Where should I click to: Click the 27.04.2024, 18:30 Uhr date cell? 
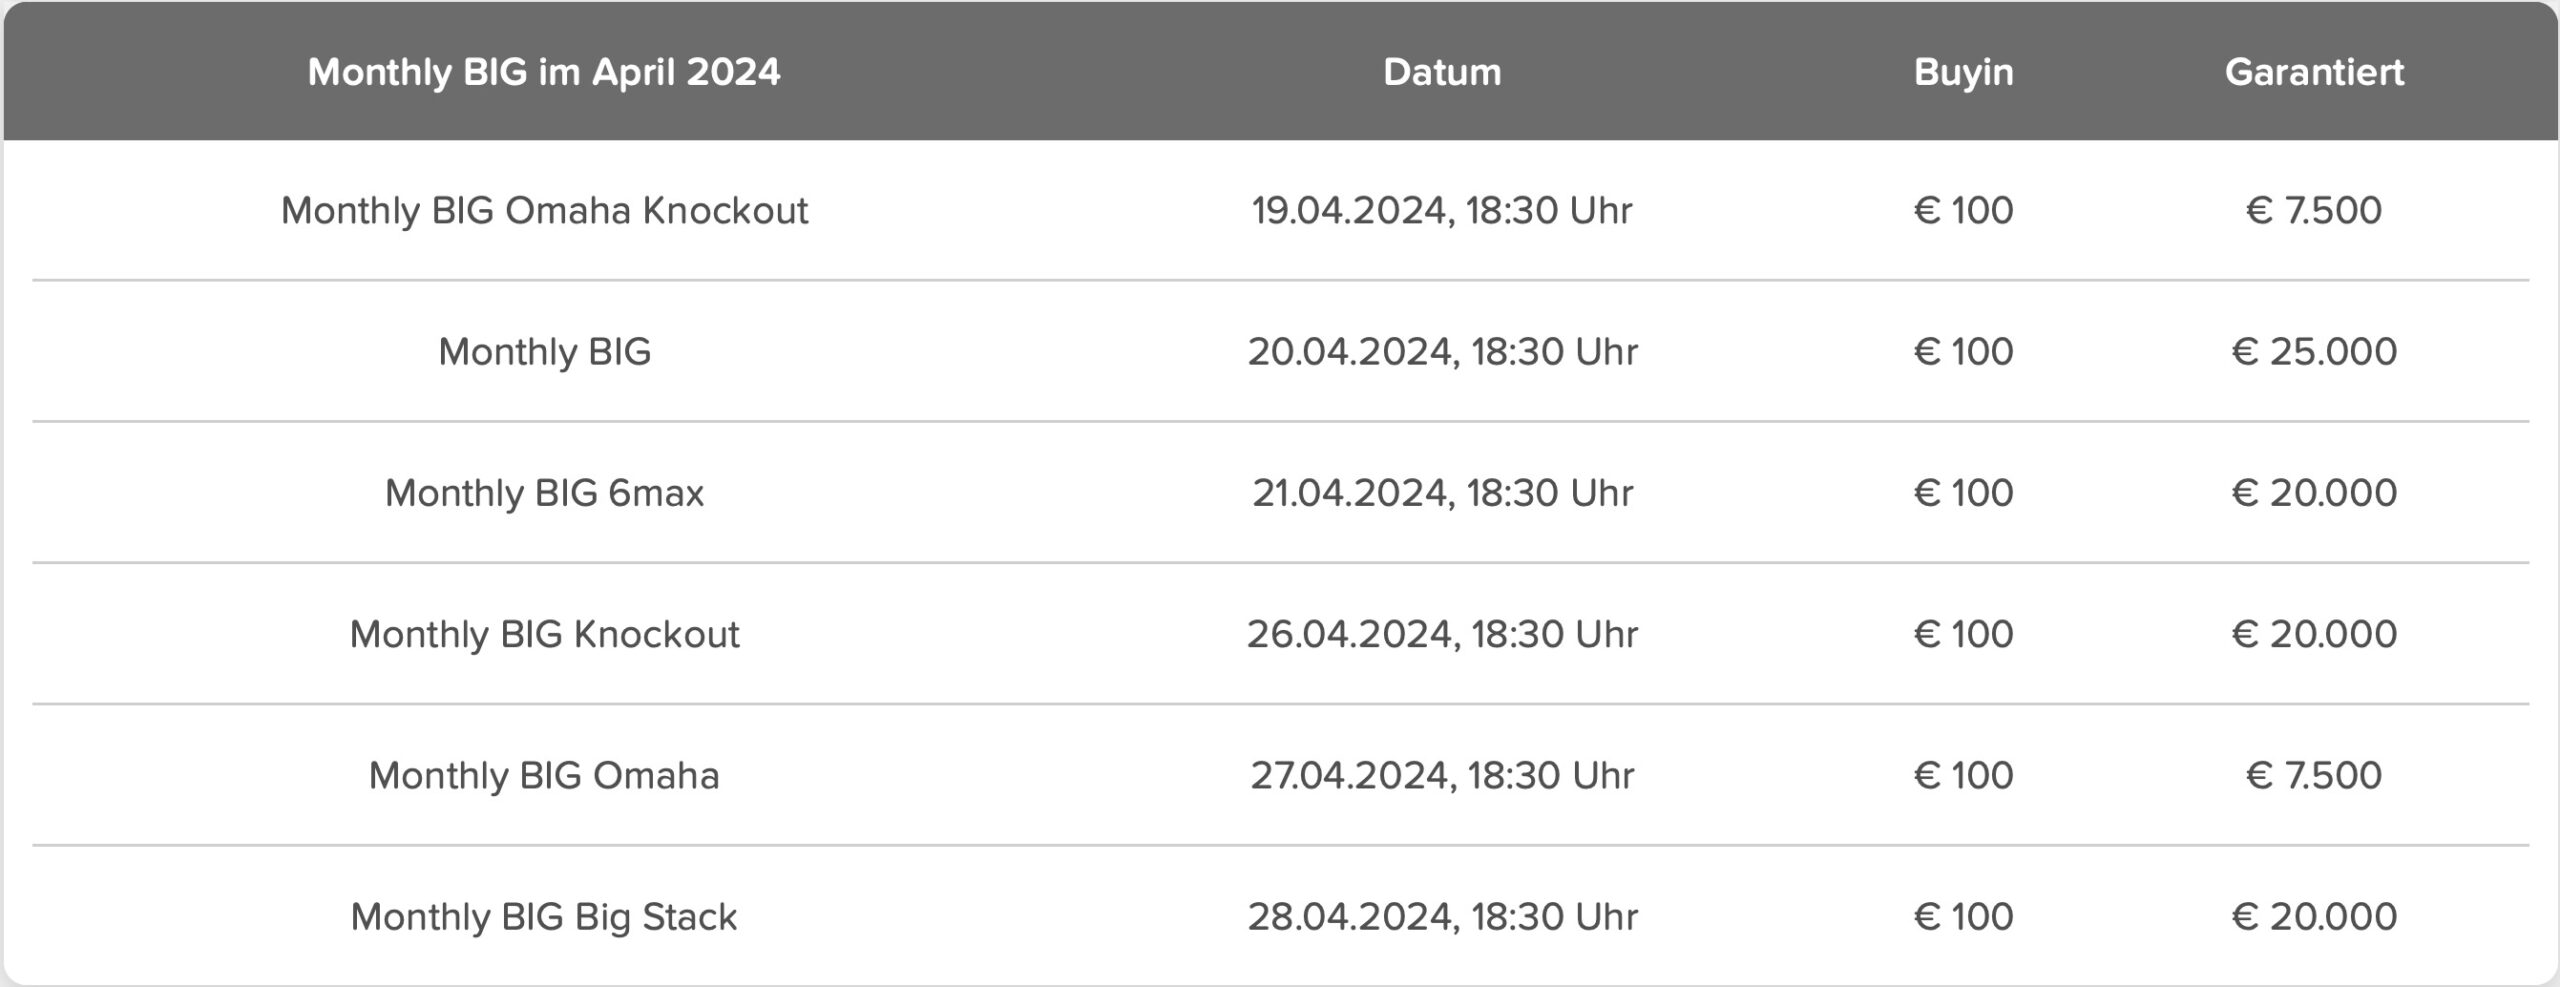[x=1442, y=776]
